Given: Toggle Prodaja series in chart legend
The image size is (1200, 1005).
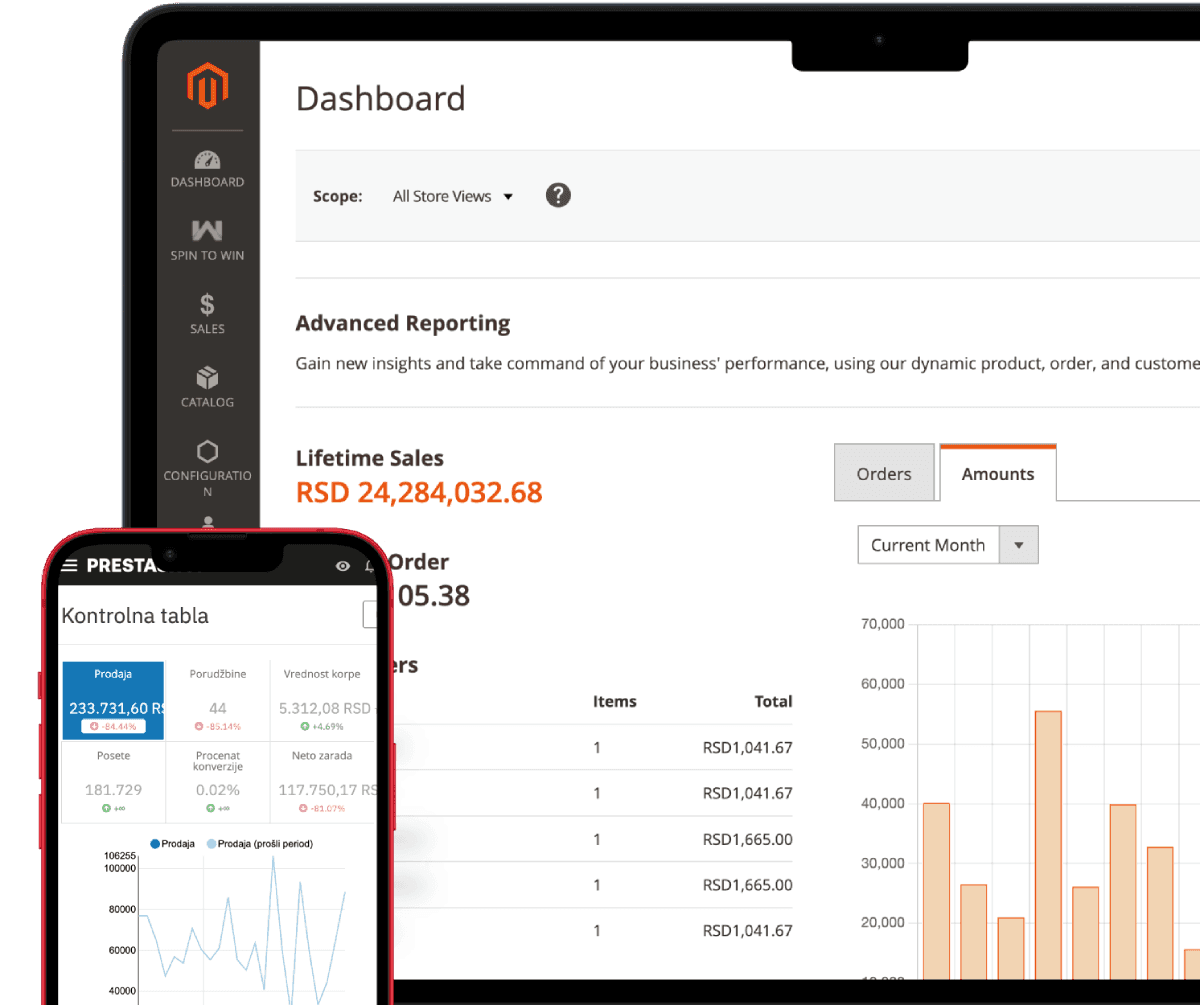Looking at the screenshot, I should 172,844.
